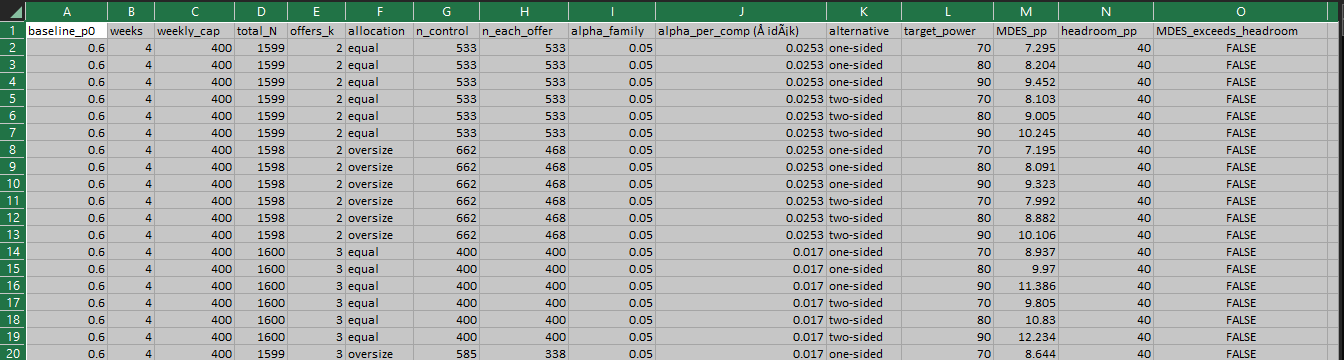
Task: Select column J header
Action: 741,11
